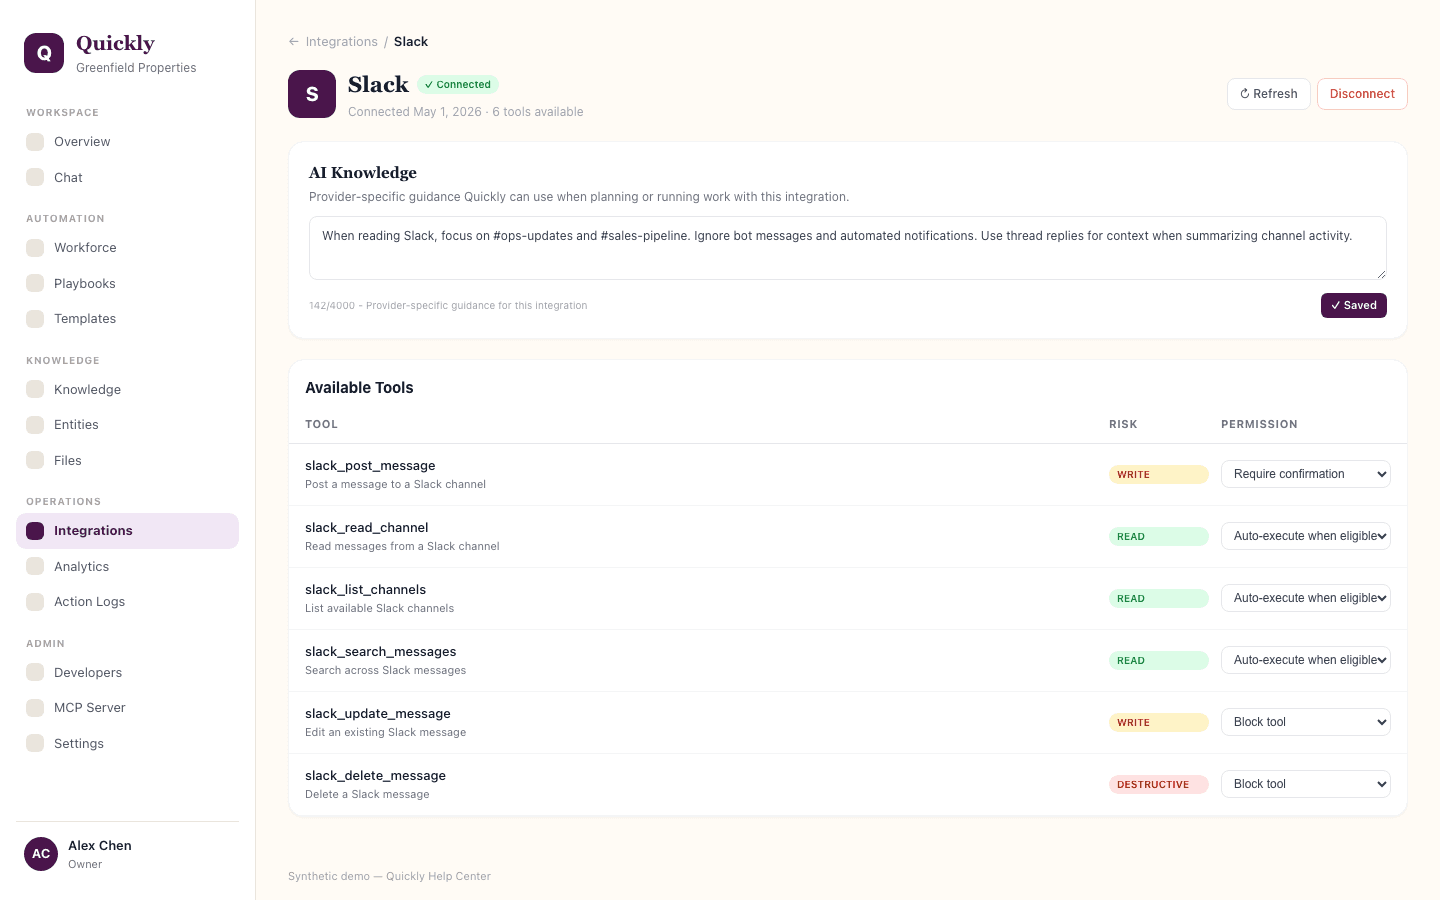Click the MCP Server sidebar icon
Viewport: 1440px width, 900px height.
click(35, 708)
